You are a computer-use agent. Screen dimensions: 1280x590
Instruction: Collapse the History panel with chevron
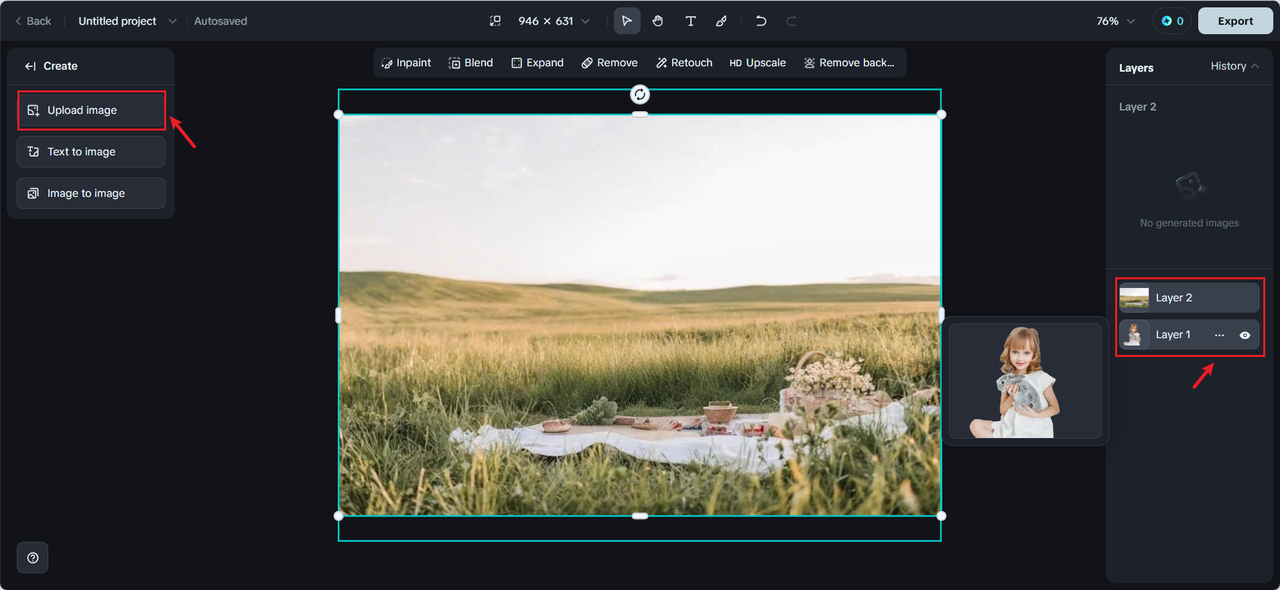[x=1255, y=66]
